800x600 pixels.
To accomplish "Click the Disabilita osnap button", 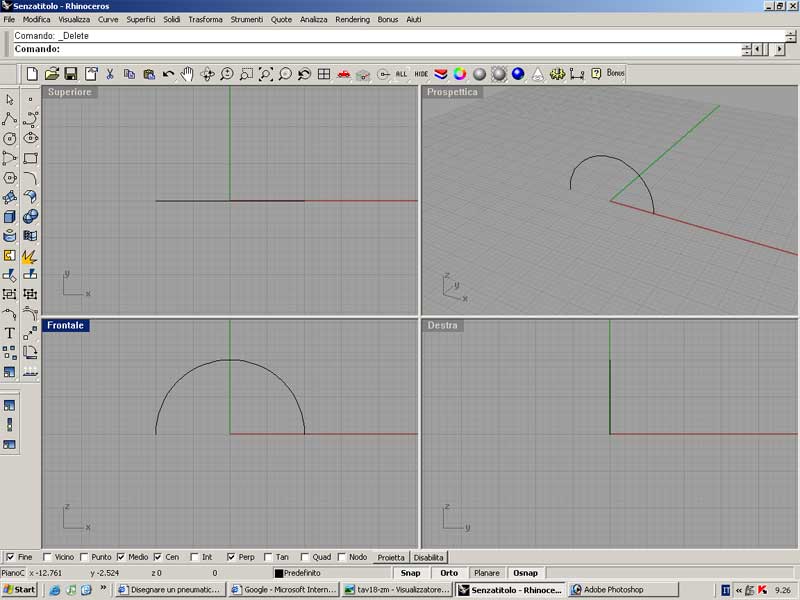I will [x=429, y=557].
